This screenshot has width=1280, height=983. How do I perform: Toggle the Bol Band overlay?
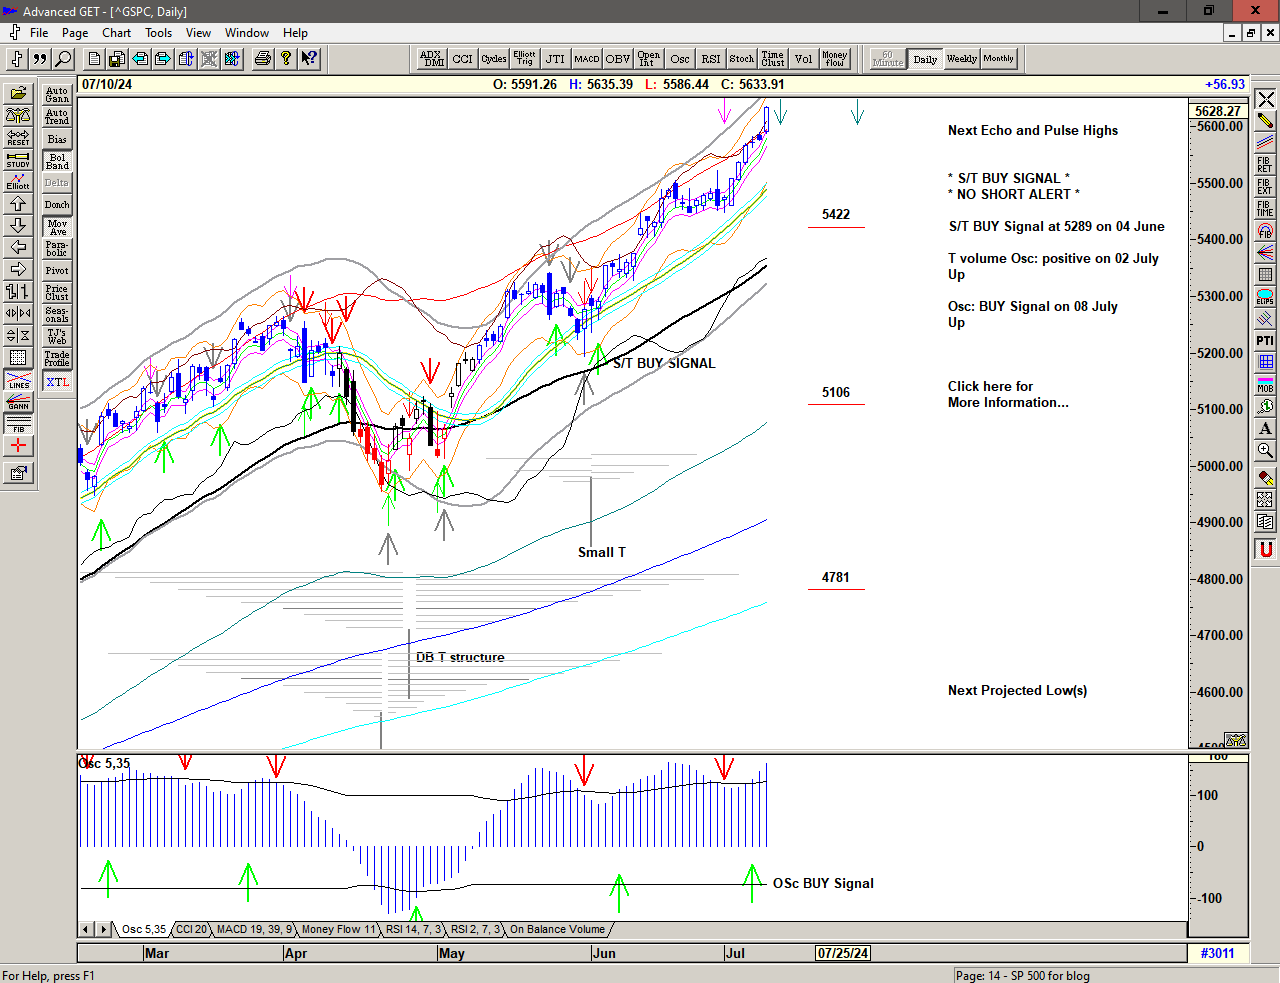click(x=57, y=161)
